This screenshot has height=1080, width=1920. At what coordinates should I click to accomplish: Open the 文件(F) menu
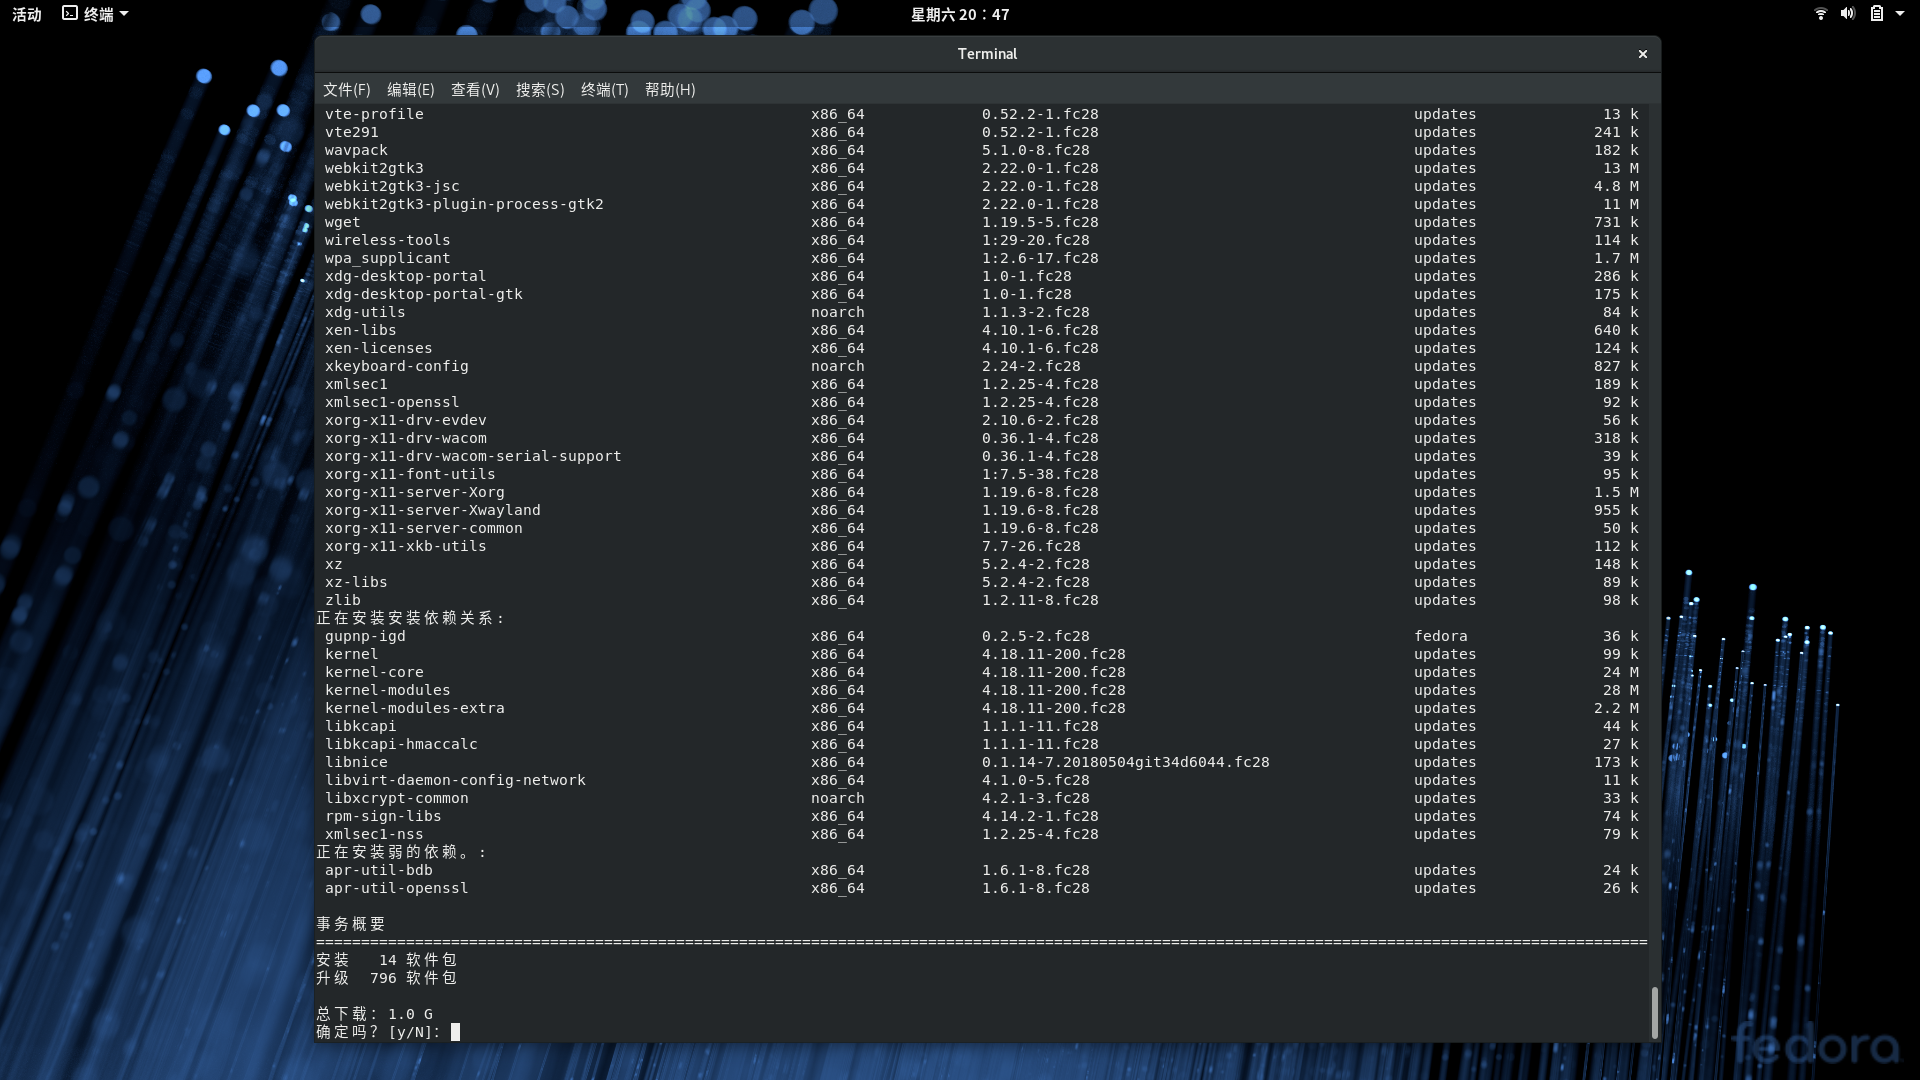click(x=346, y=90)
